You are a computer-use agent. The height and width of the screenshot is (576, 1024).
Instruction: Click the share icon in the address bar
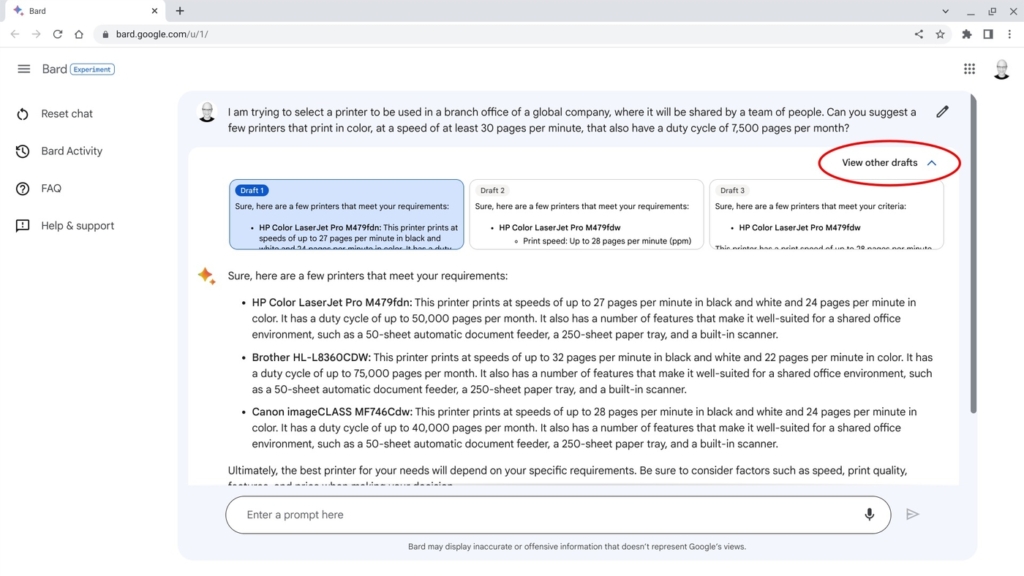[x=918, y=33]
